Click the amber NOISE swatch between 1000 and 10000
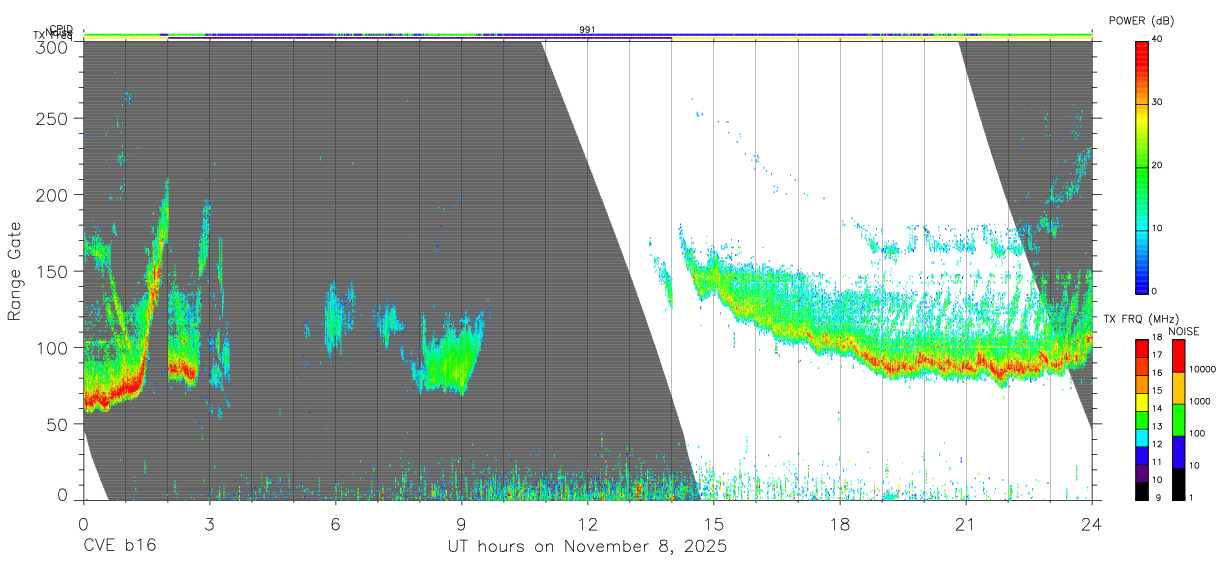The width and height of the screenshot is (1228, 567). pyautogui.click(x=1178, y=386)
